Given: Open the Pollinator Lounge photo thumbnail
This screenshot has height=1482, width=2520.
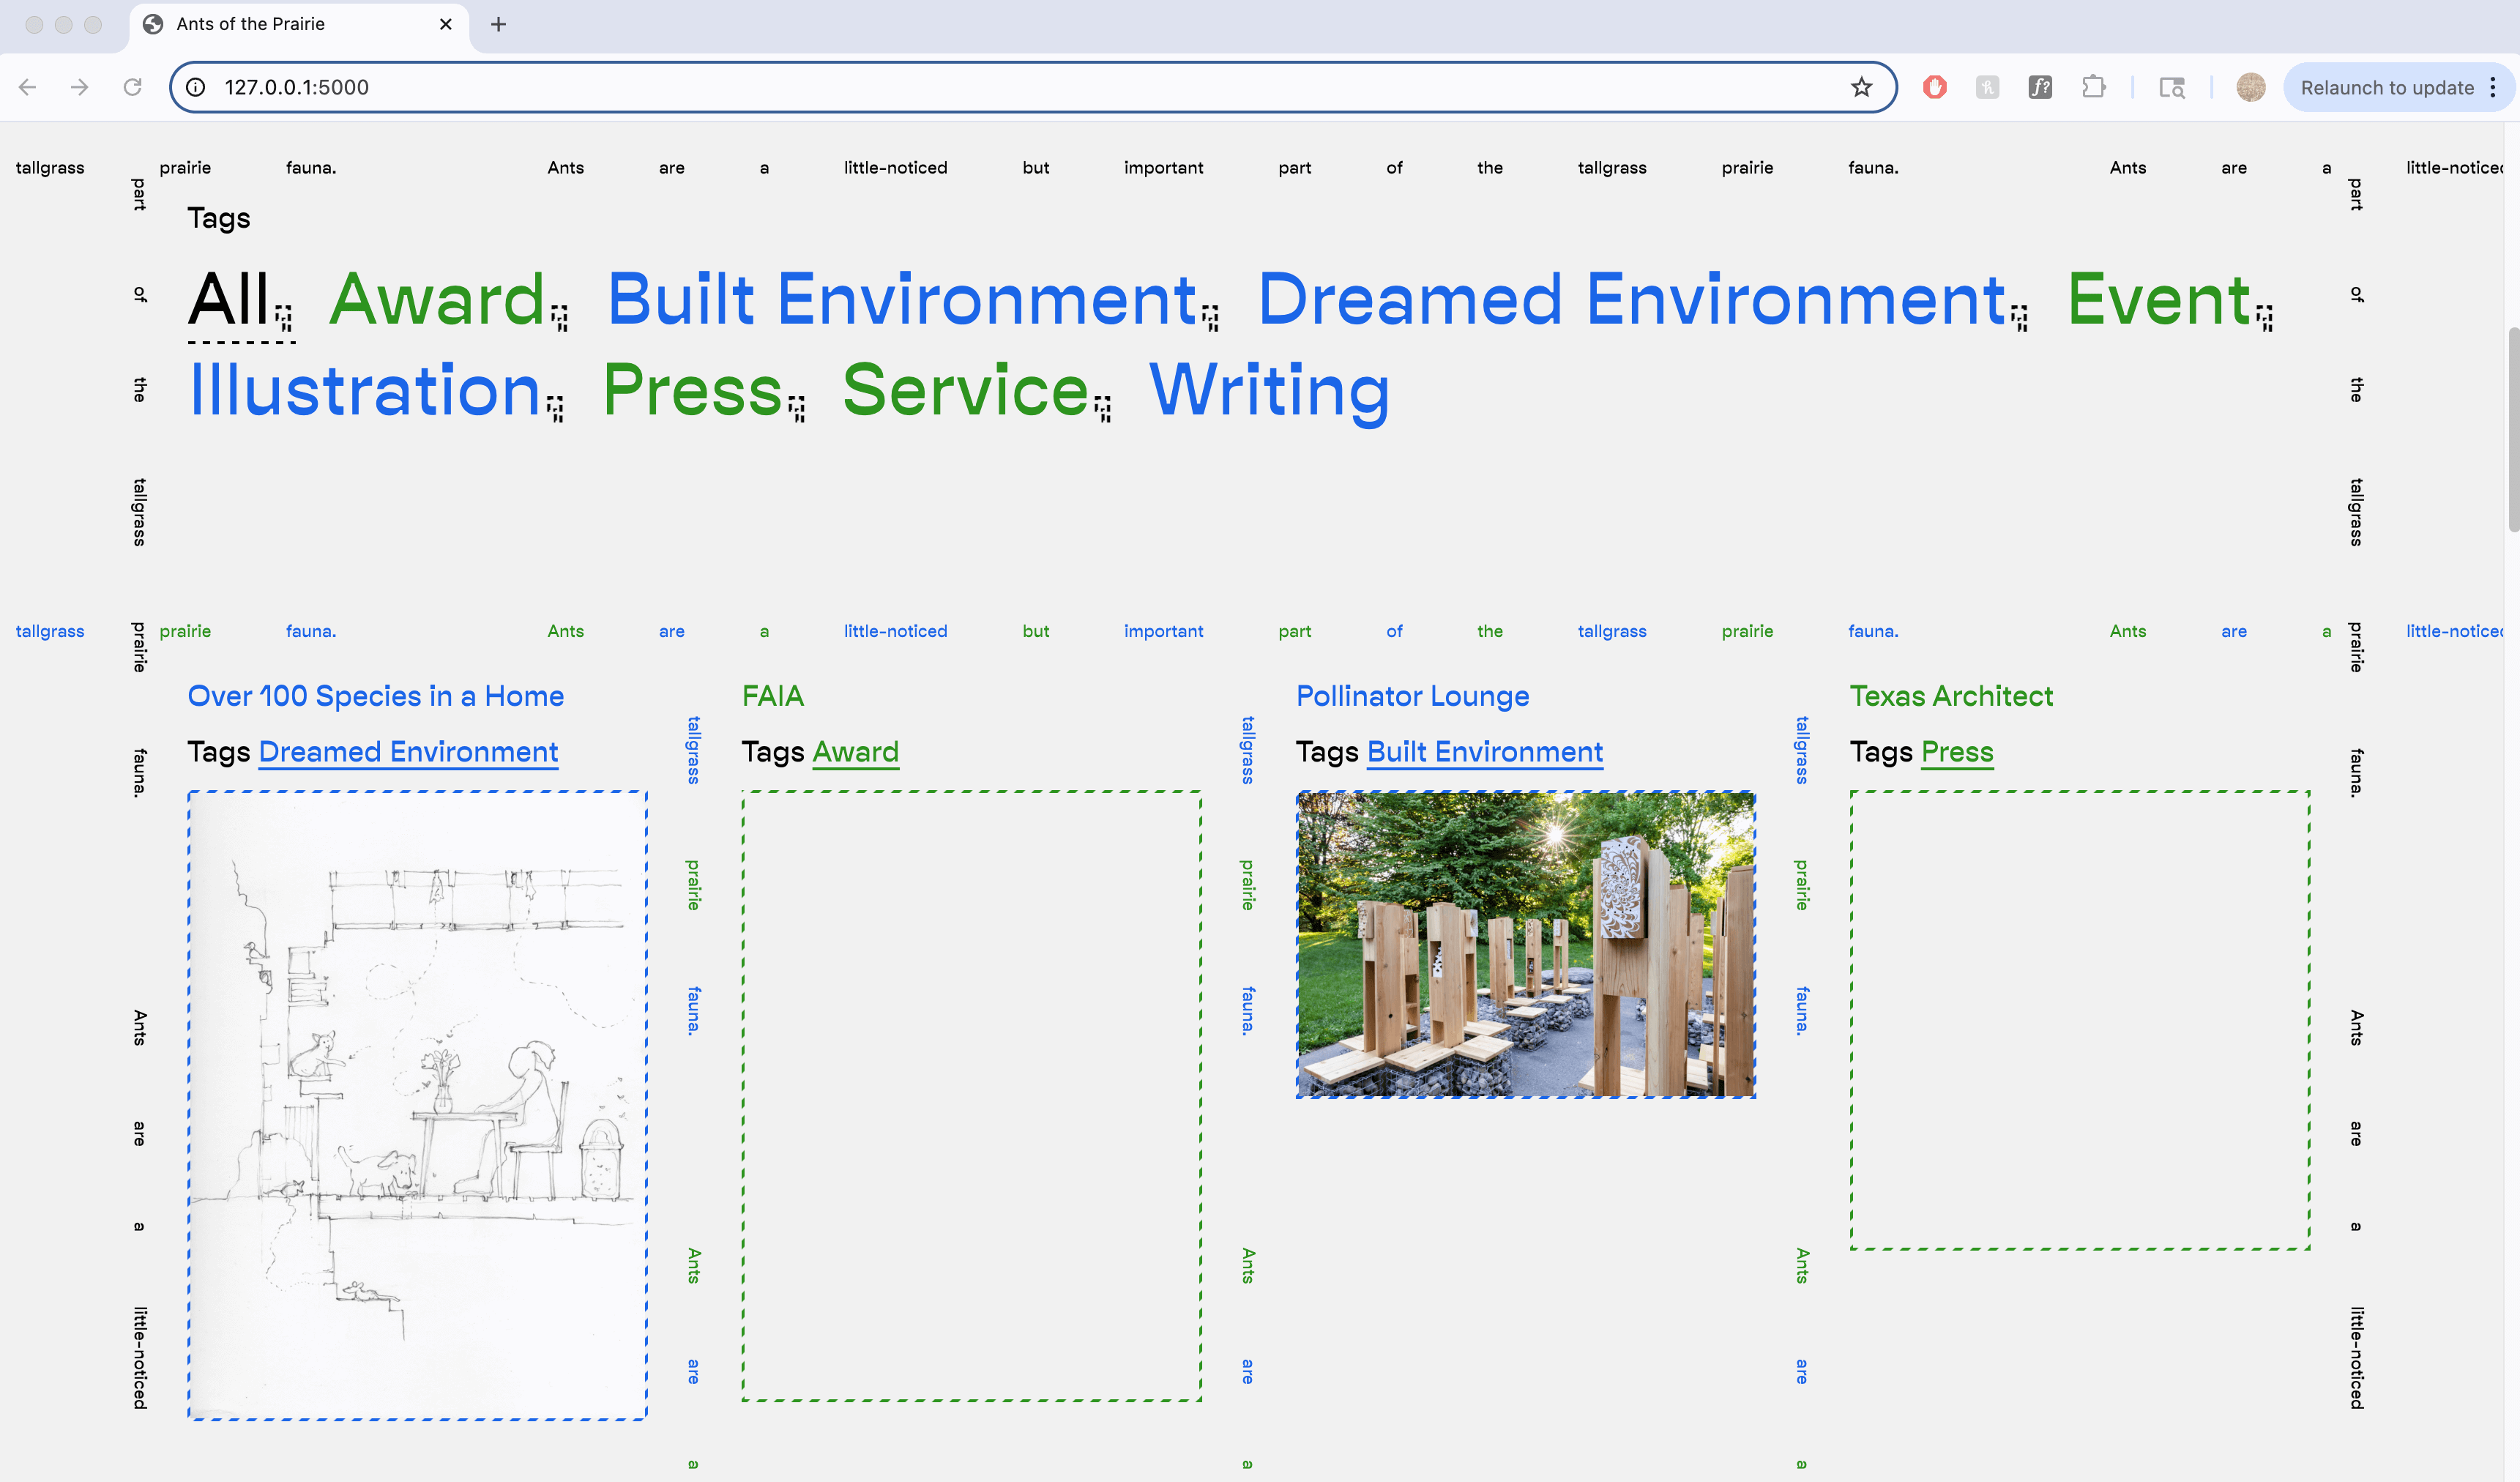Looking at the screenshot, I should click(x=1526, y=944).
